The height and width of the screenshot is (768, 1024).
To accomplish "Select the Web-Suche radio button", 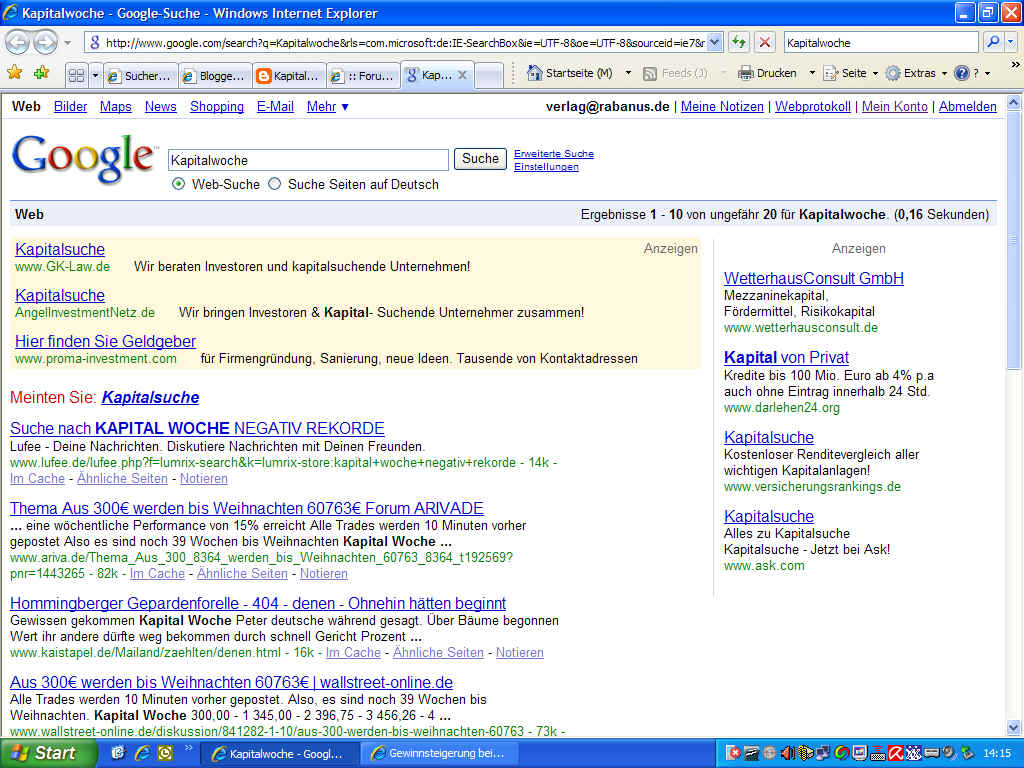I will pos(178,184).
